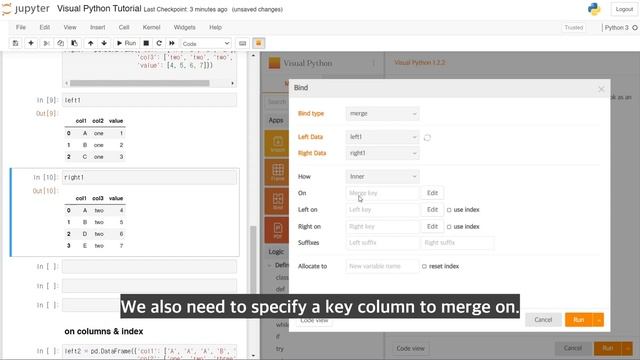
Task: Open cell type Code dropdown
Action: coord(206,43)
